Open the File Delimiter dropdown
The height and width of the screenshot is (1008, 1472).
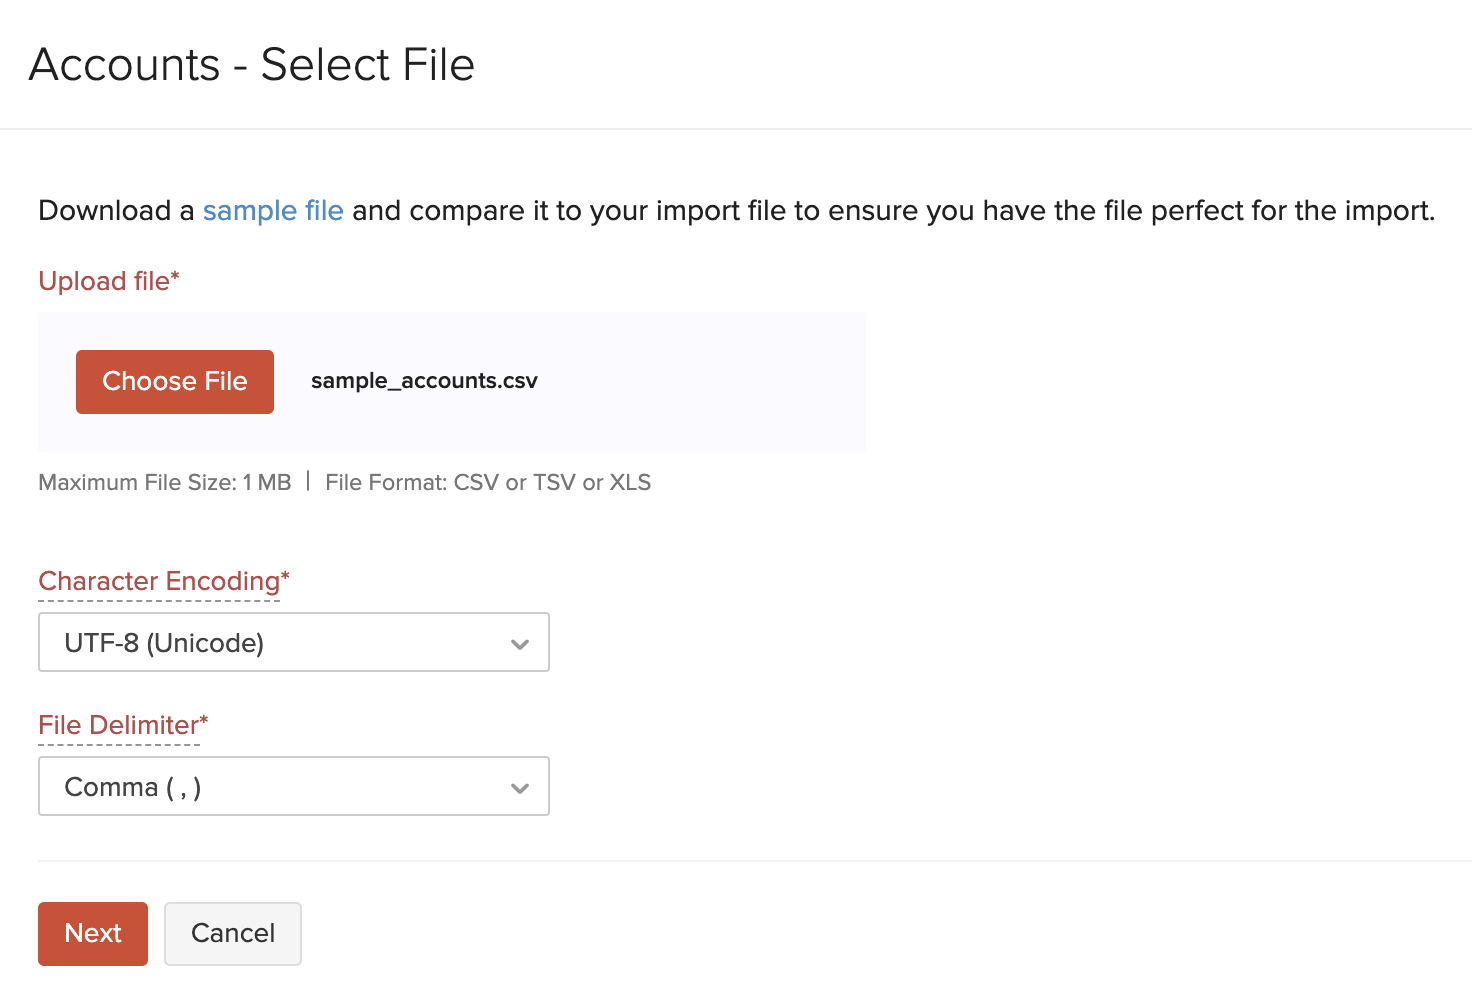tap(293, 786)
